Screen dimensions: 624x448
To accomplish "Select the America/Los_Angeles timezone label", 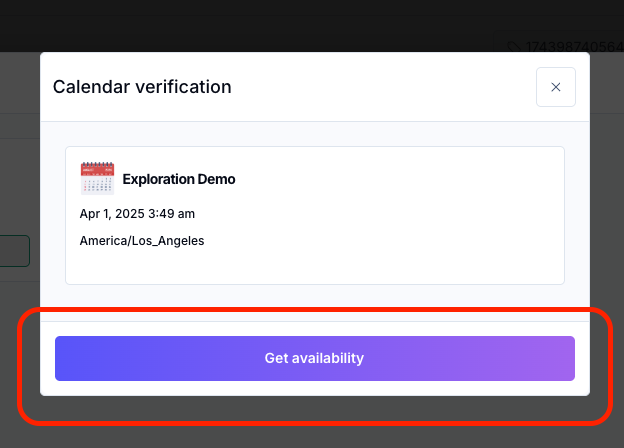I will pos(142,241).
